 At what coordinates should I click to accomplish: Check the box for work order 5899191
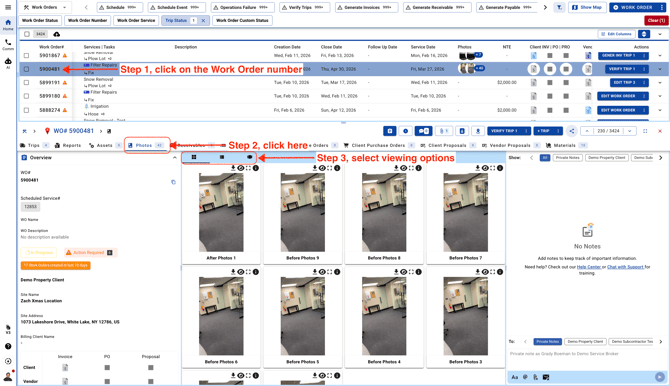tap(26, 83)
